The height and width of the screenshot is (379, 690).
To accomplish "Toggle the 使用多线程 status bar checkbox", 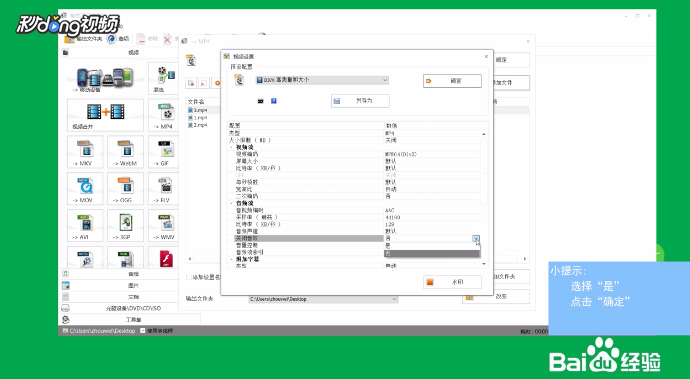I will (x=143, y=331).
